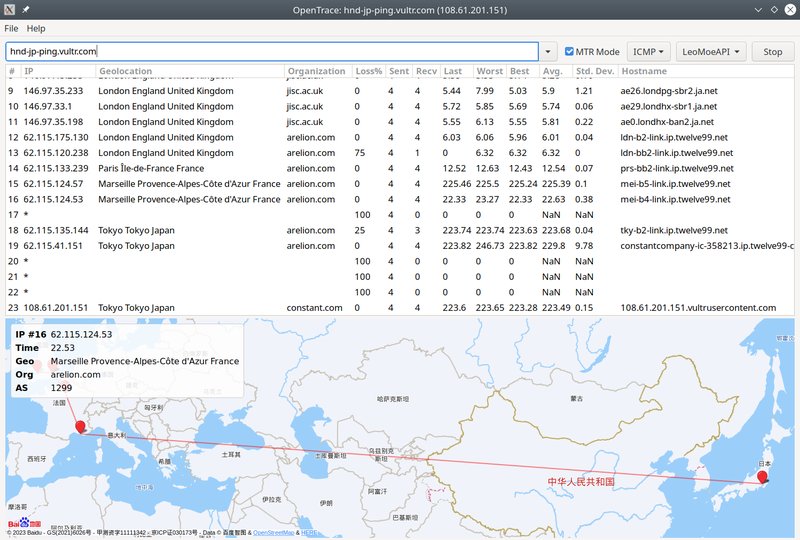Sort the table by the Loss% column
Screen dimensions: 800x540
367,72
